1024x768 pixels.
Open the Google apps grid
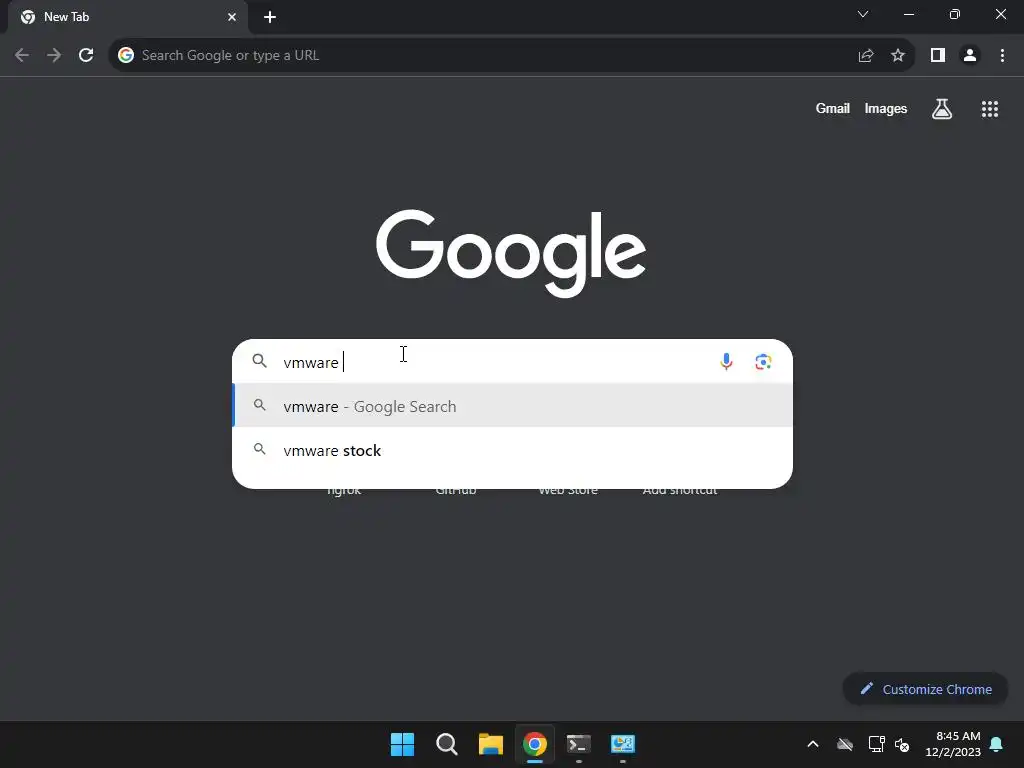[x=990, y=109]
